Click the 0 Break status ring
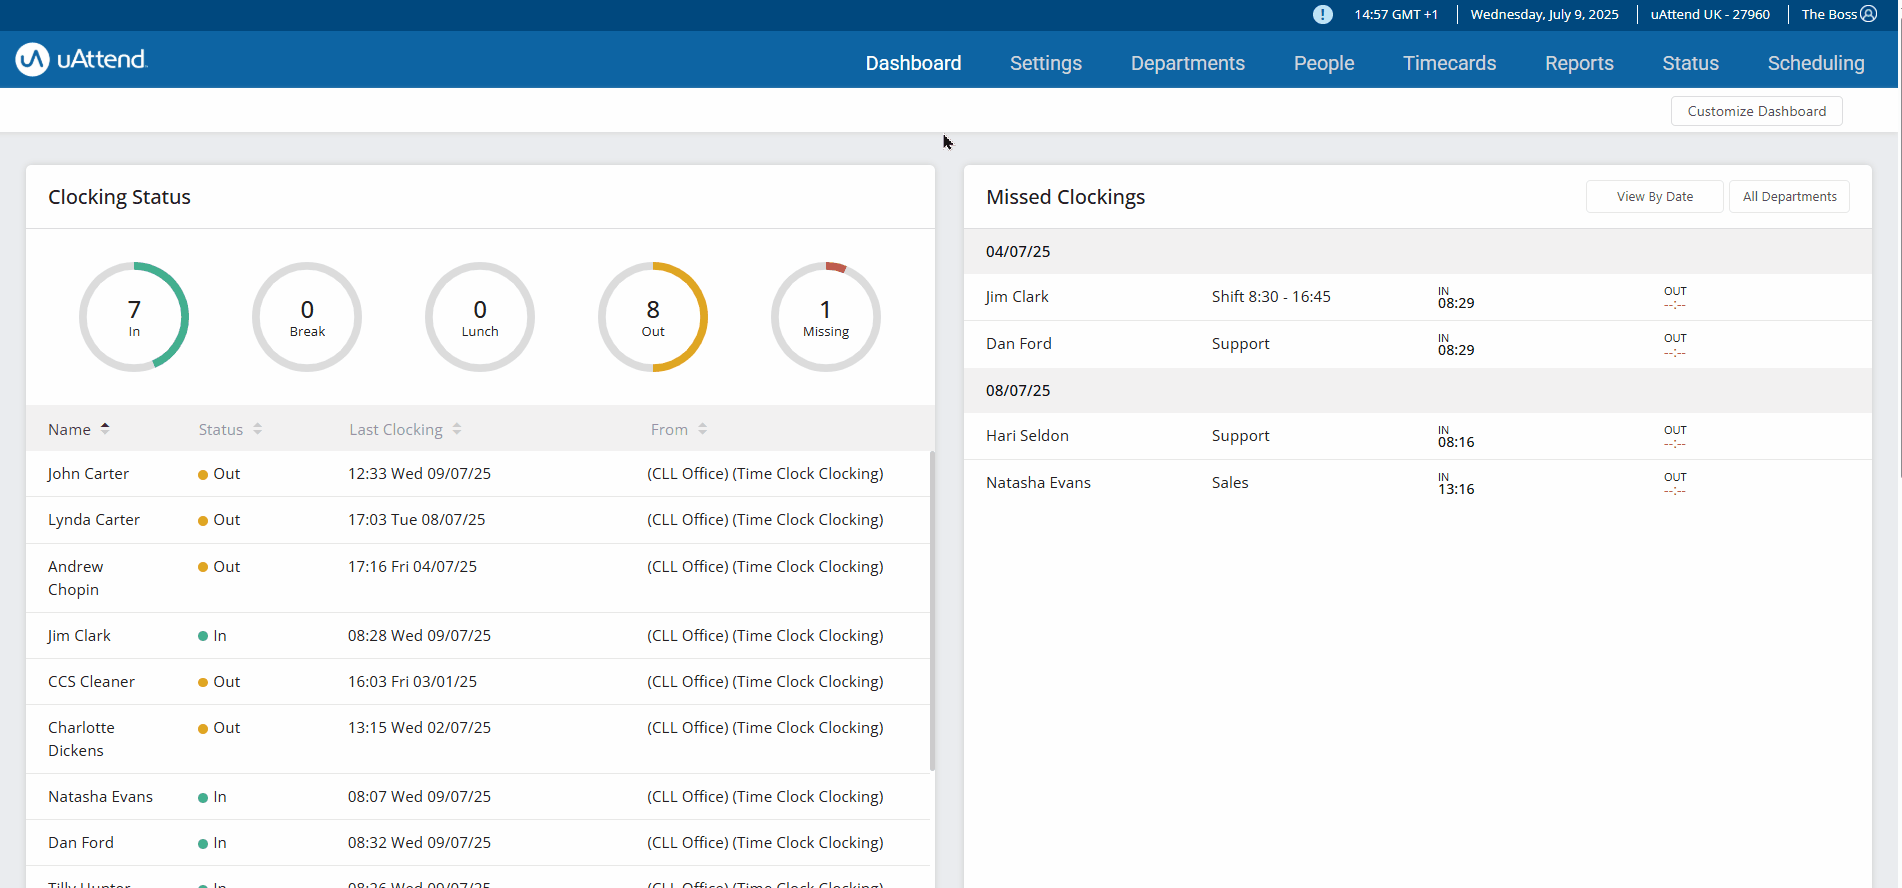 point(307,317)
